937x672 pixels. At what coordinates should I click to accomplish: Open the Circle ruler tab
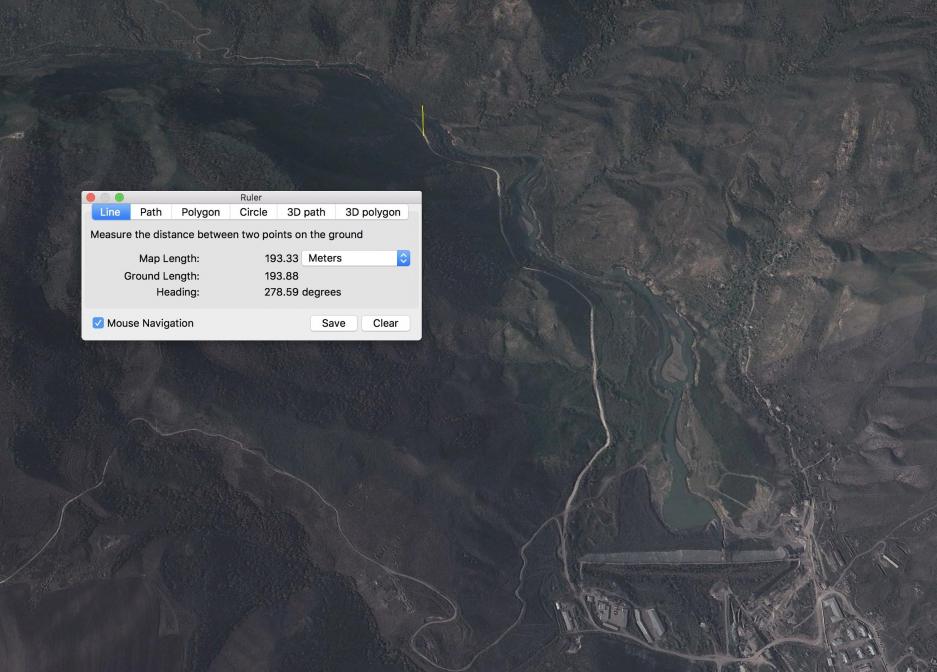pos(253,212)
